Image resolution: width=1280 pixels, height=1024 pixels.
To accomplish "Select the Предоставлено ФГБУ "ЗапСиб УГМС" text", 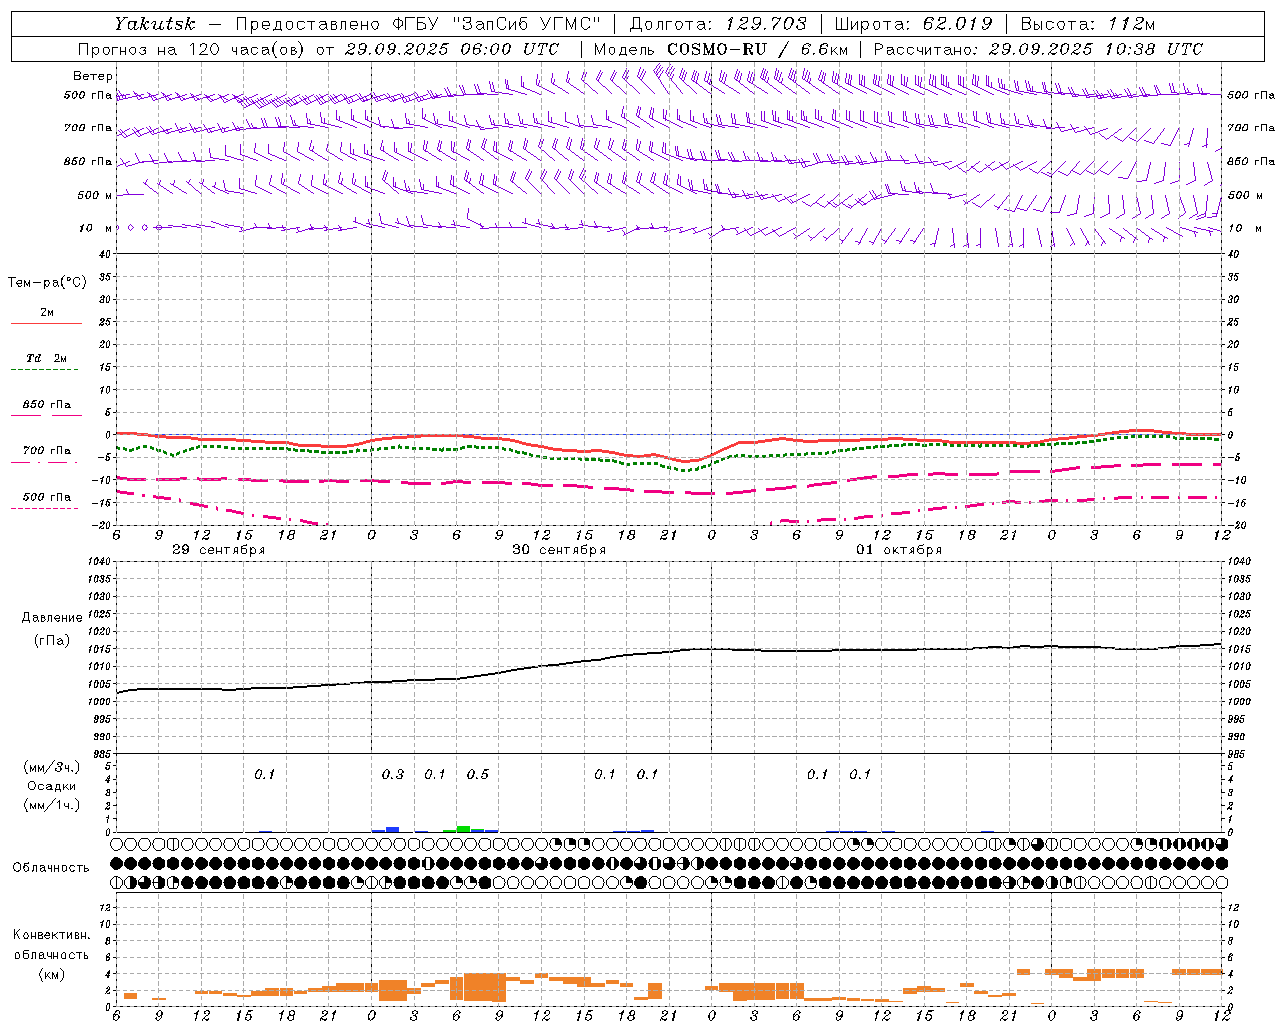I will point(418,24).
